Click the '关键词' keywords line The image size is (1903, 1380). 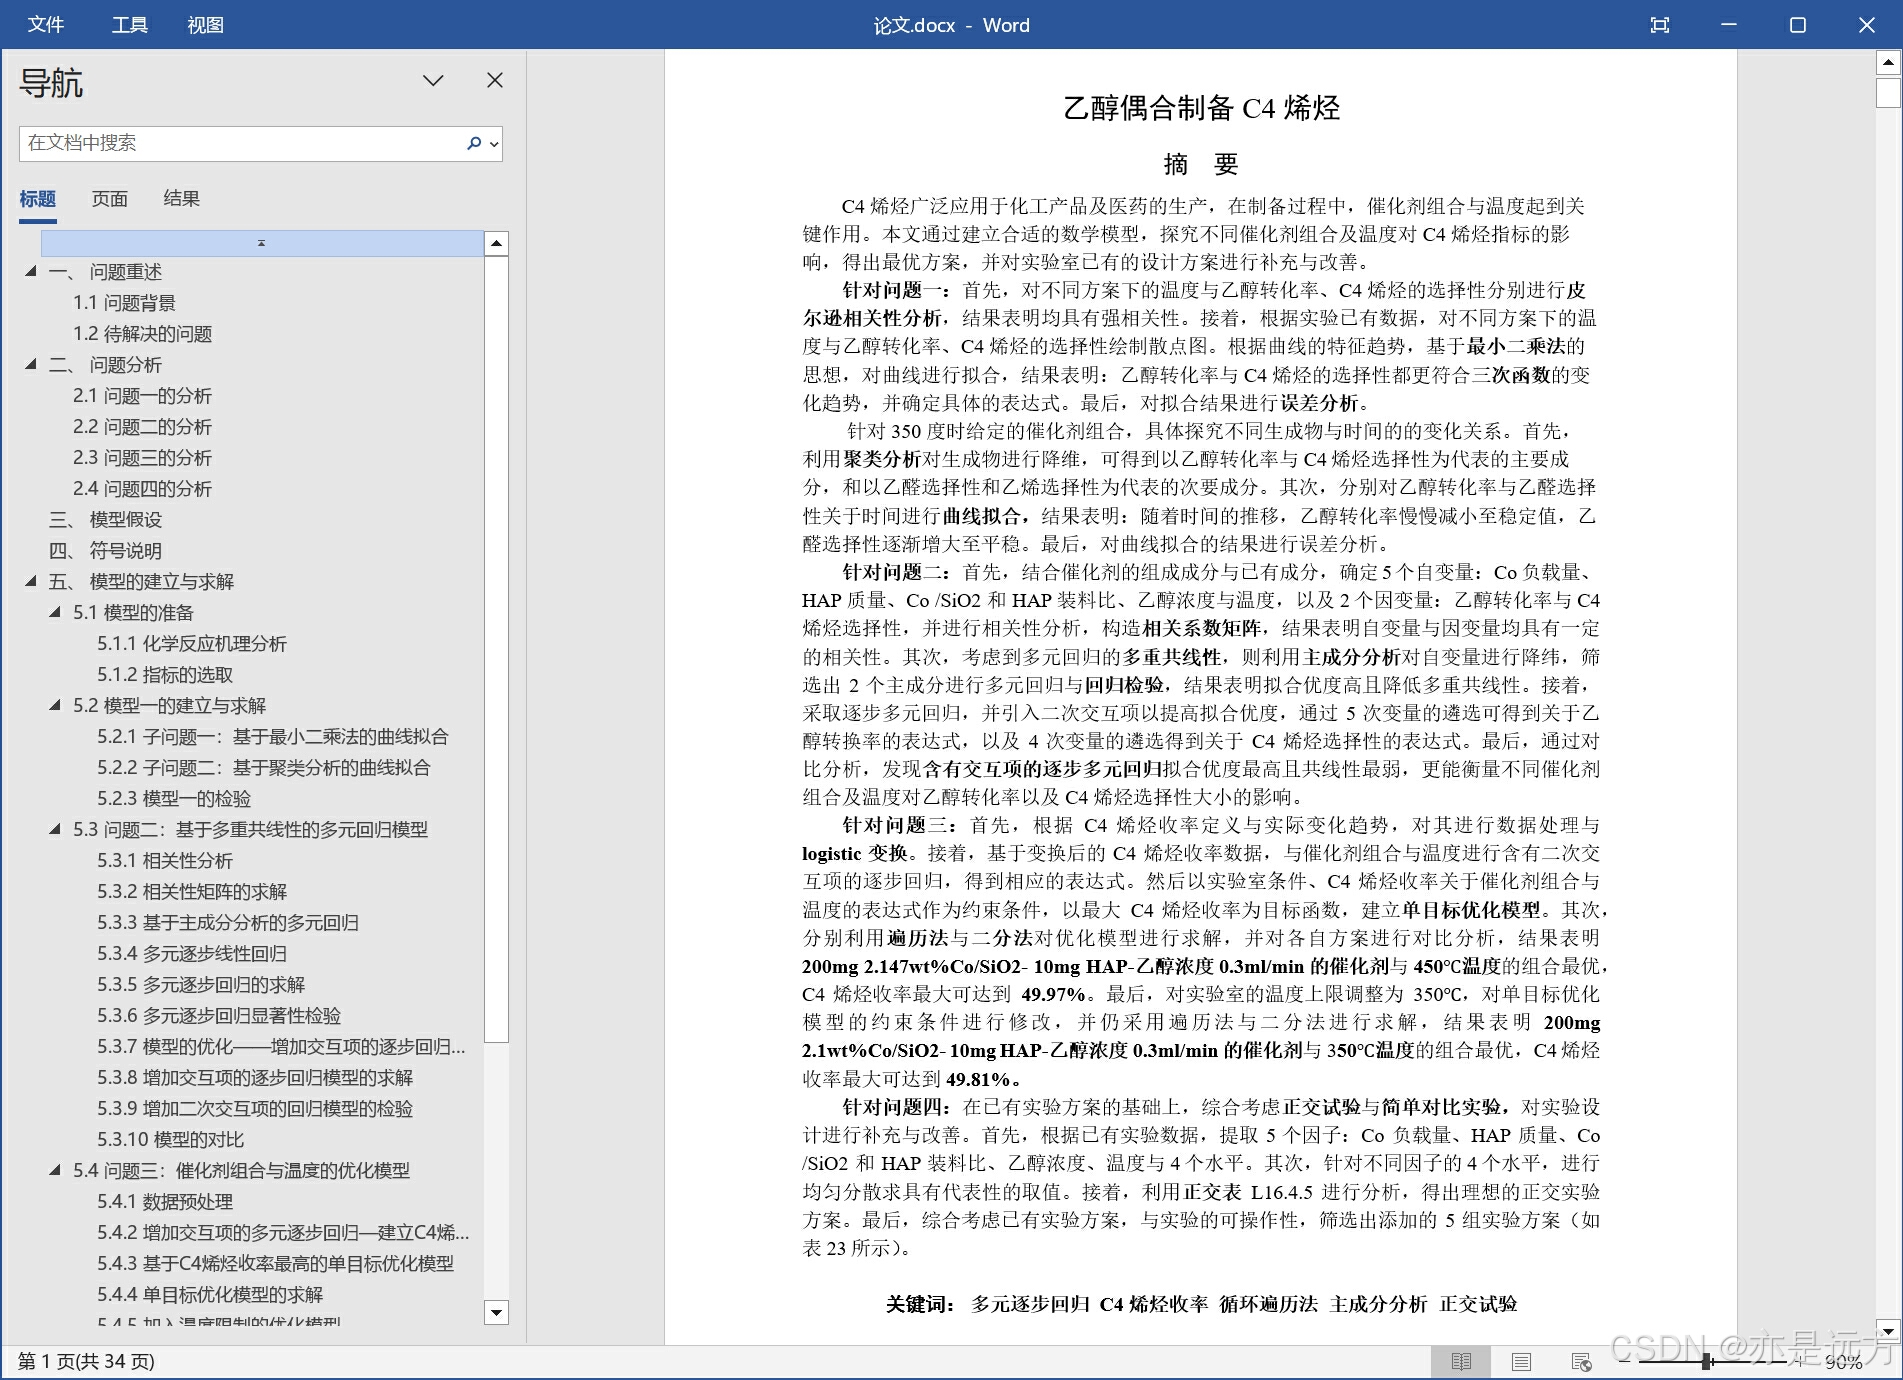point(1201,1304)
